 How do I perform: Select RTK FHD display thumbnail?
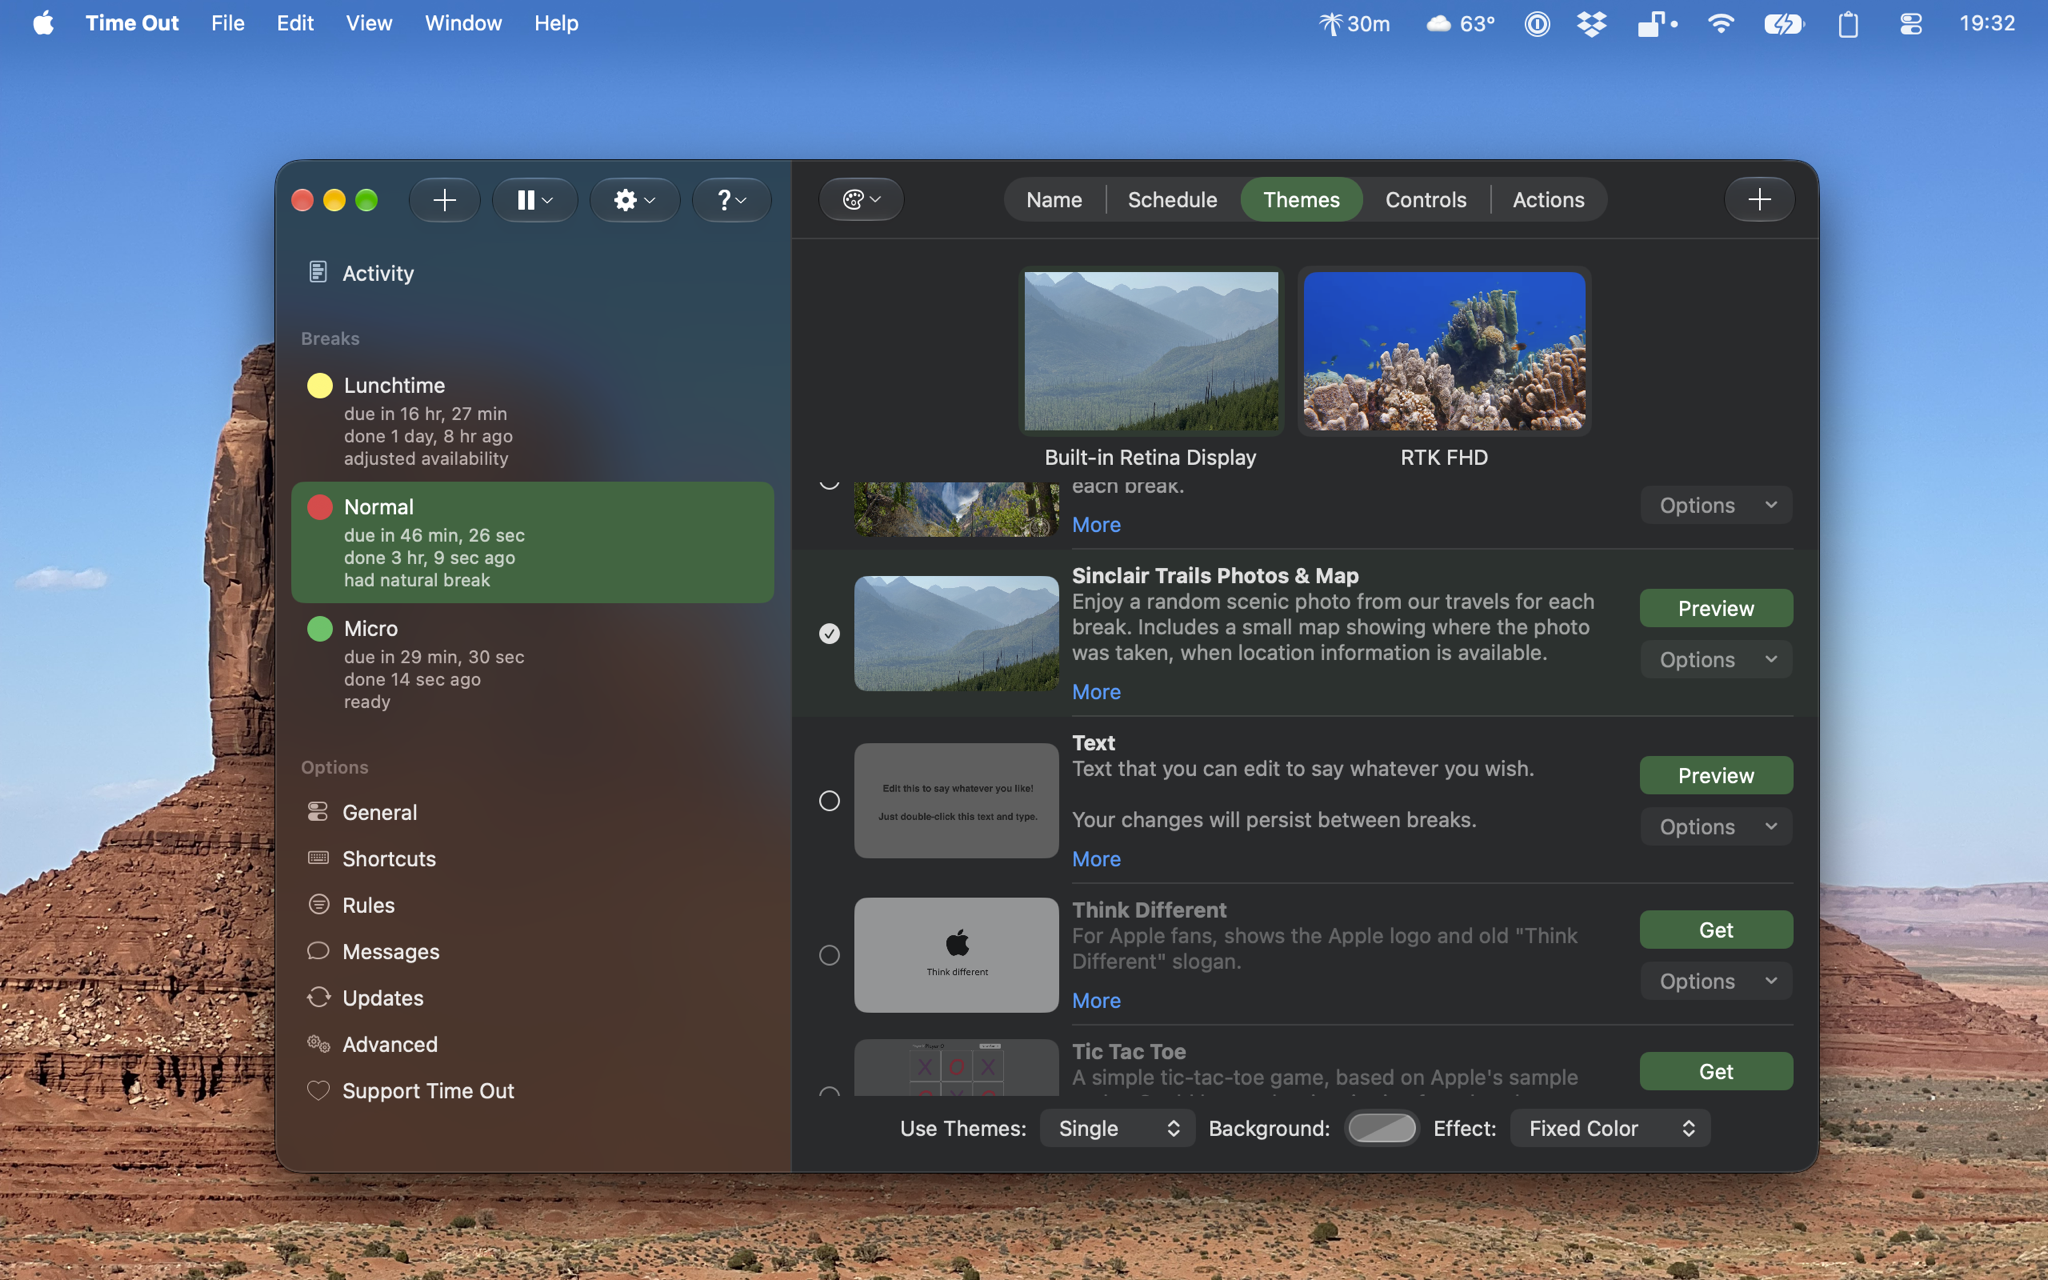point(1444,351)
